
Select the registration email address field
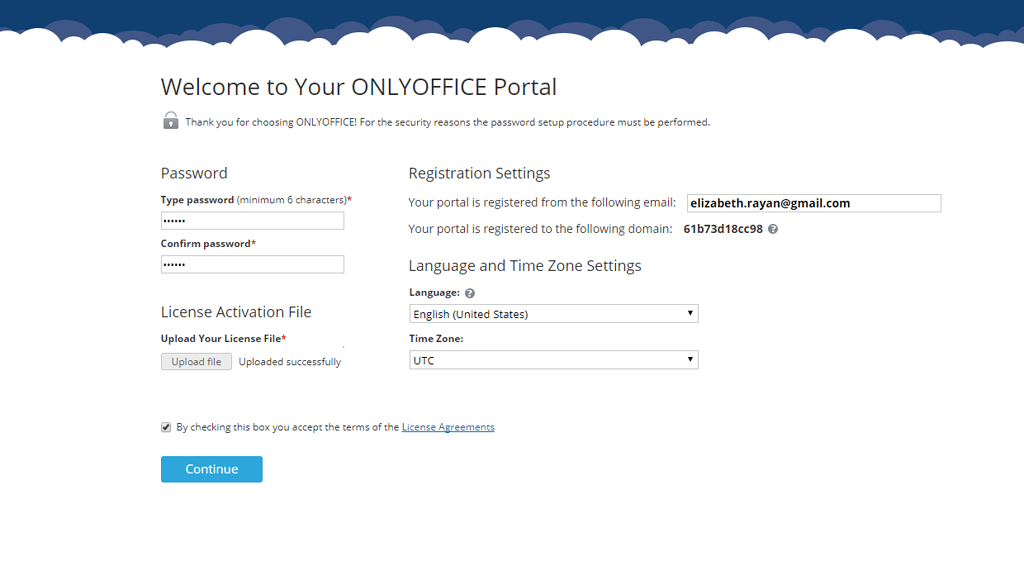813,202
